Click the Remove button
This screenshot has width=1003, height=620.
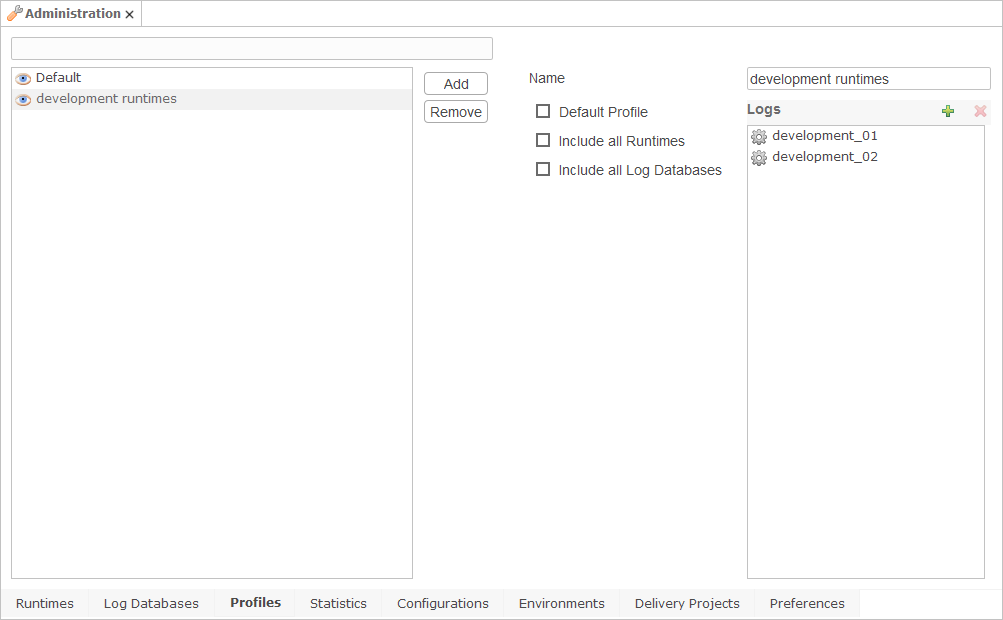click(x=455, y=112)
